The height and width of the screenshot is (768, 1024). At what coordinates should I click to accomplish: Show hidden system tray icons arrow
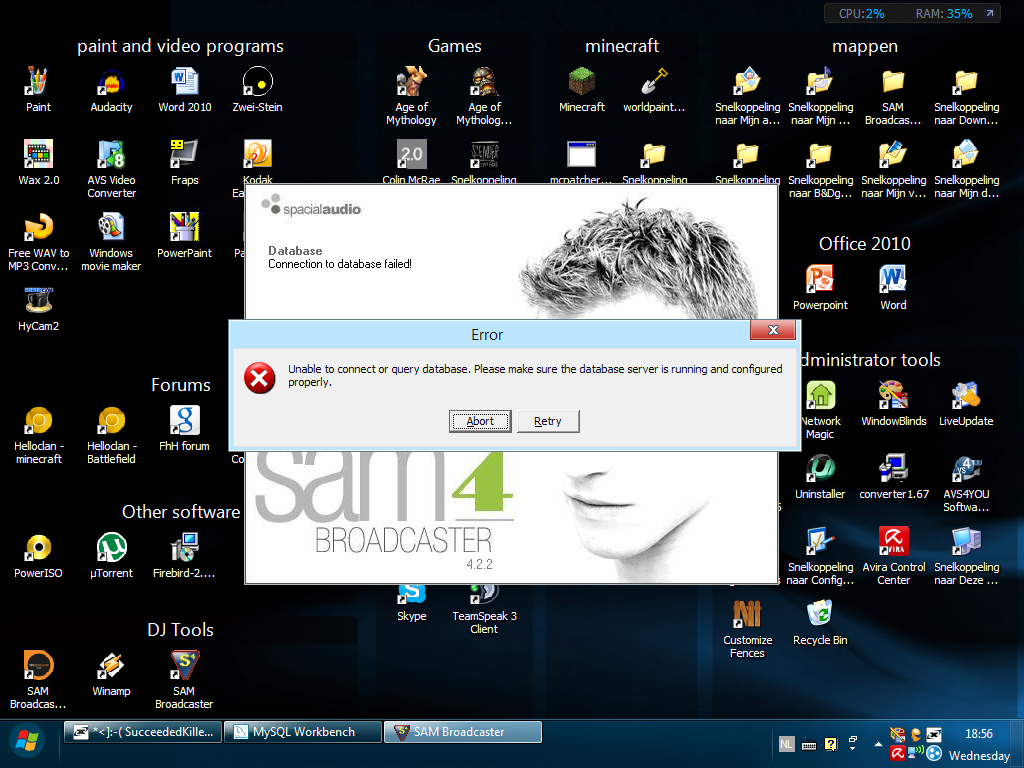[878, 744]
